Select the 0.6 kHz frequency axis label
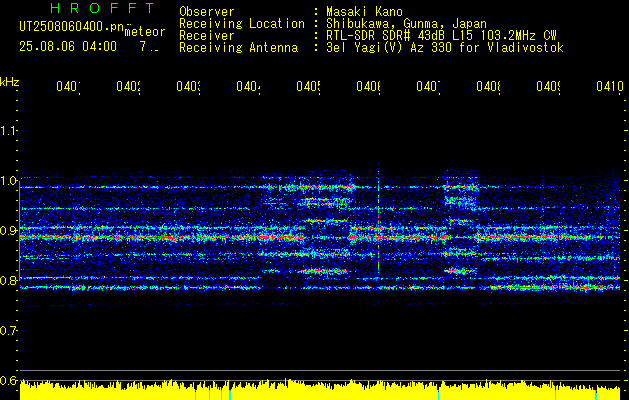 click(8, 380)
